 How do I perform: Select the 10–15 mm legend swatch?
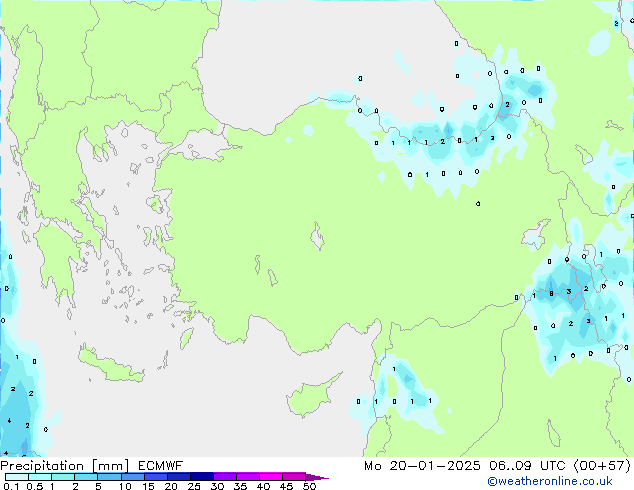132,477
